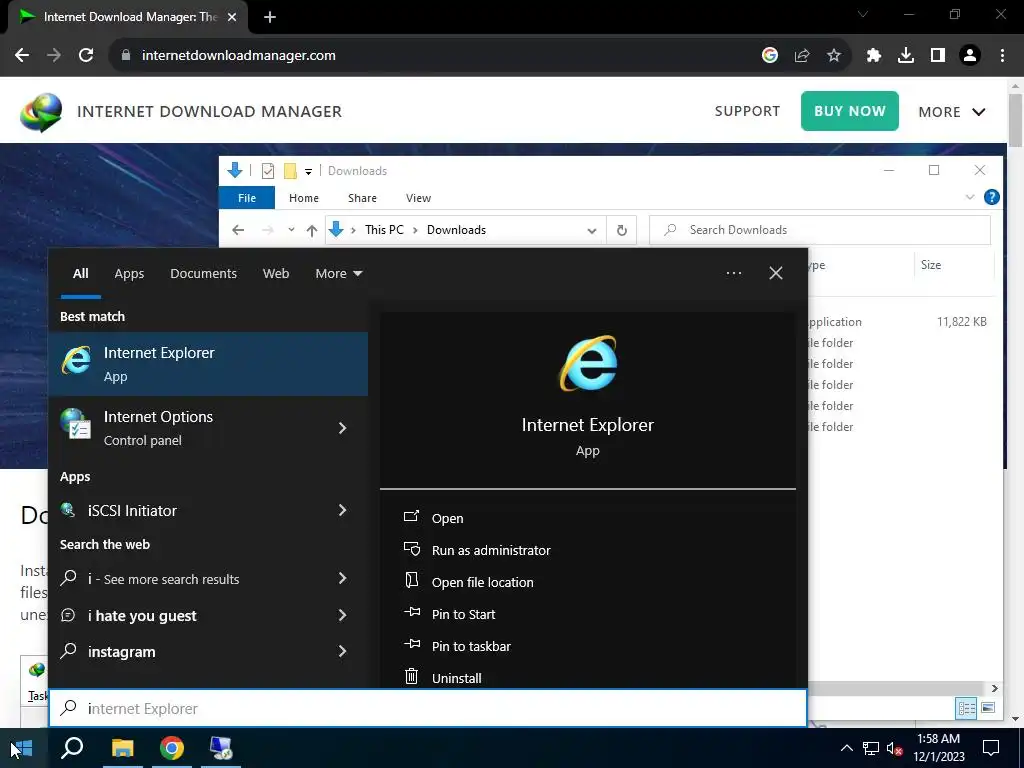The image size is (1024, 768).
Task: Open Chrome profile avatar
Action: click(970, 56)
